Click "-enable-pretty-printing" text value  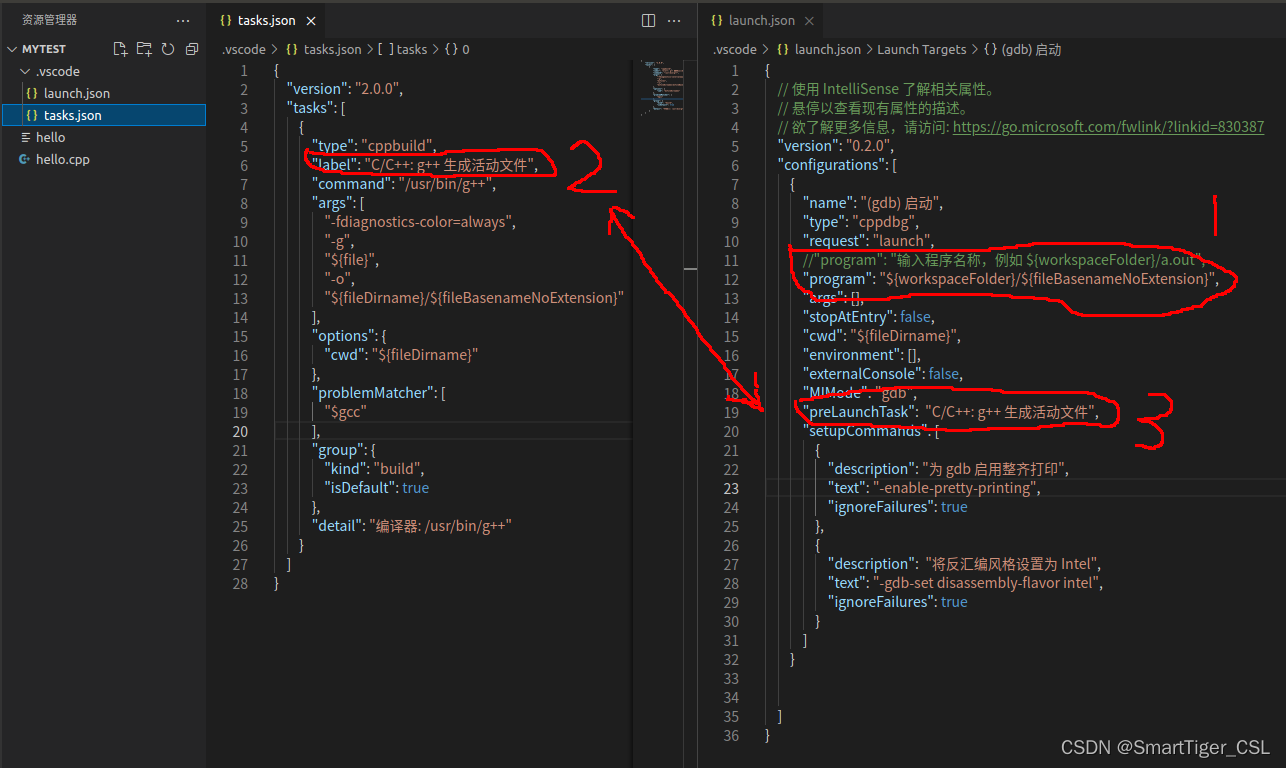coord(956,488)
